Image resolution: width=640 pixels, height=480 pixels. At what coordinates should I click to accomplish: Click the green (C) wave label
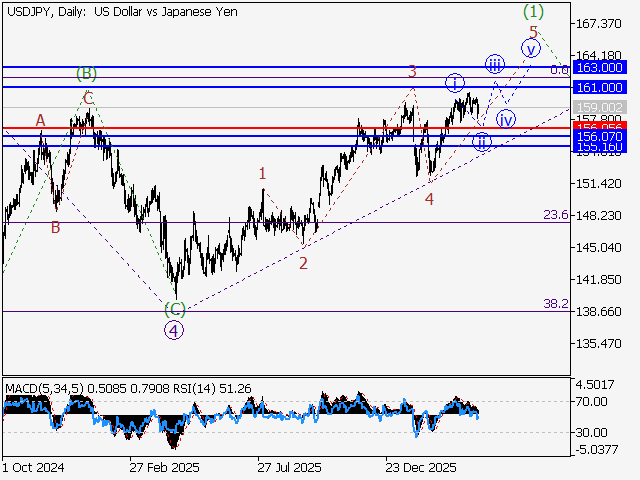pos(174,309)
